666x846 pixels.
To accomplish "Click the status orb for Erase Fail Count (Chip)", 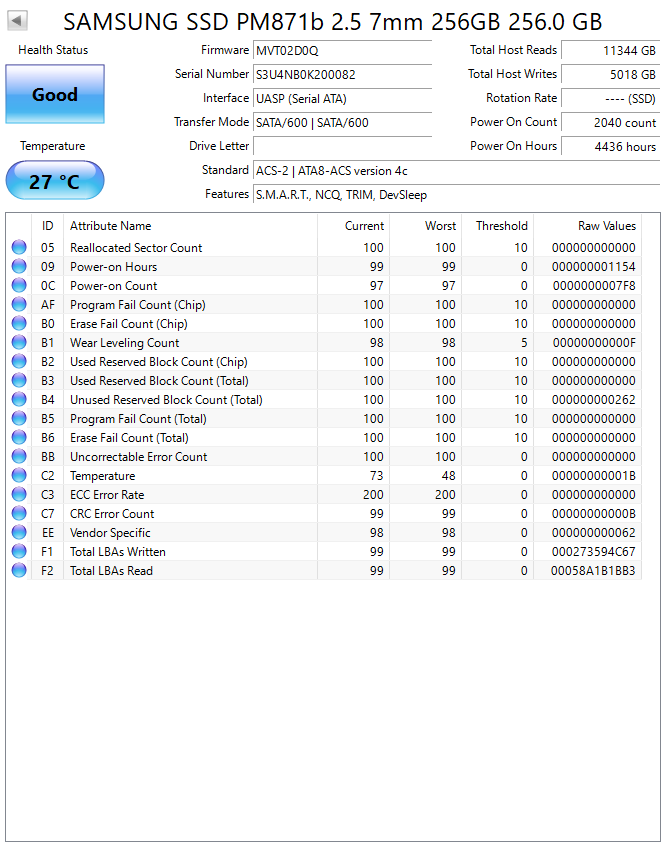I will (x=19, y=323).
